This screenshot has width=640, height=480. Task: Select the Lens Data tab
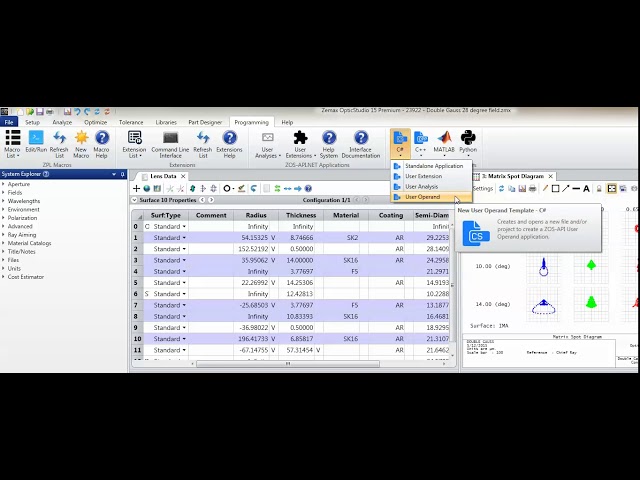(x=163, y=176)
